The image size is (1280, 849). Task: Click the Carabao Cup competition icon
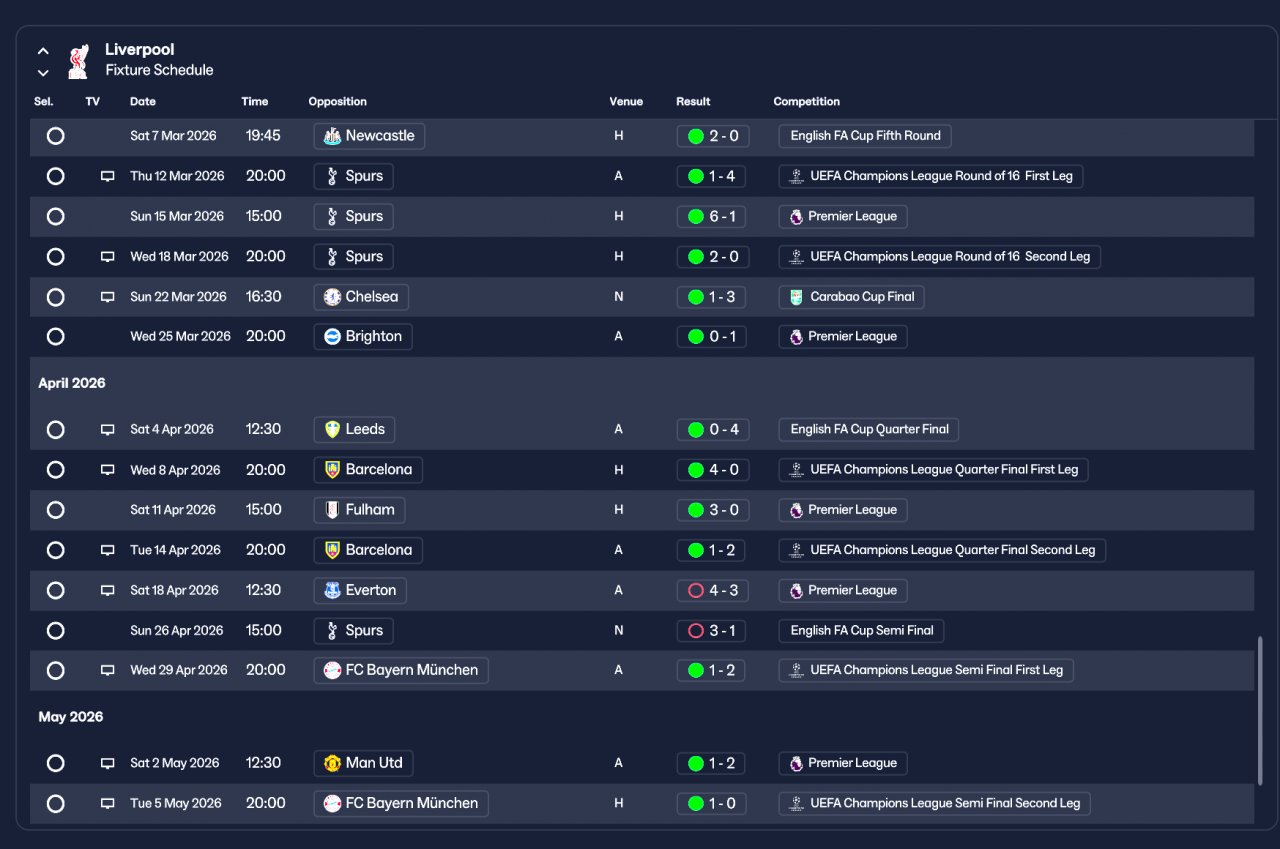point(796,297)
